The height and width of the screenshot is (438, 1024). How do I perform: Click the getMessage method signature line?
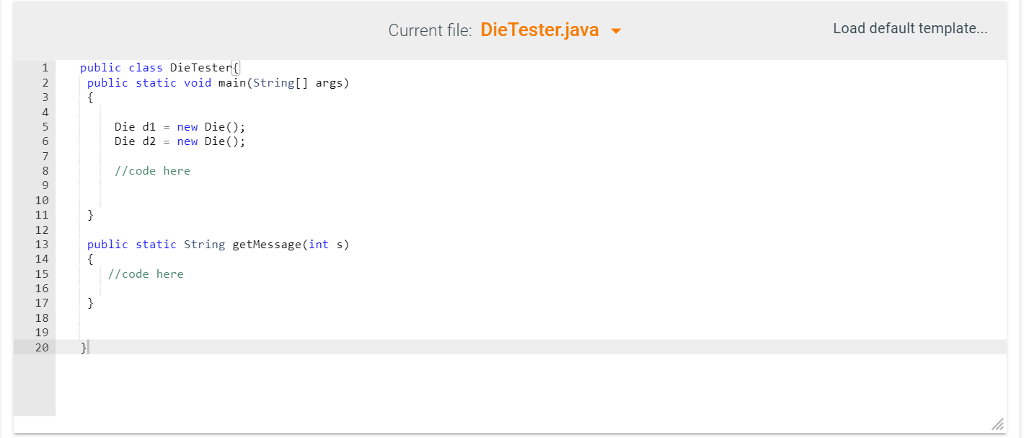(218, 244)
